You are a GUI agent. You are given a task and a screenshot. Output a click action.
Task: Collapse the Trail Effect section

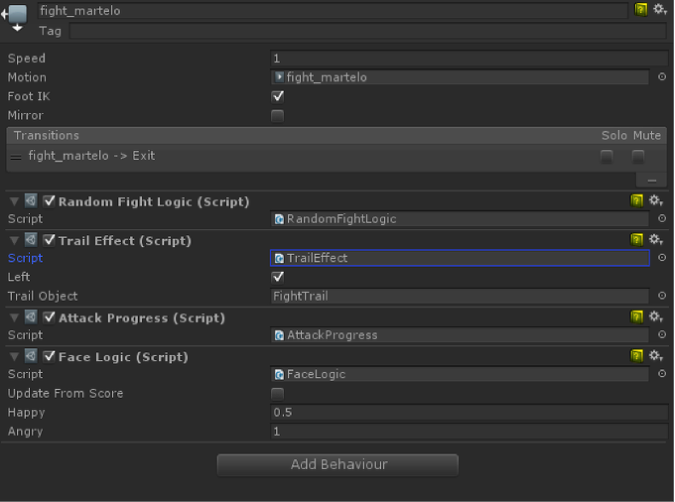pyautogui.click(x=14, y=241)
